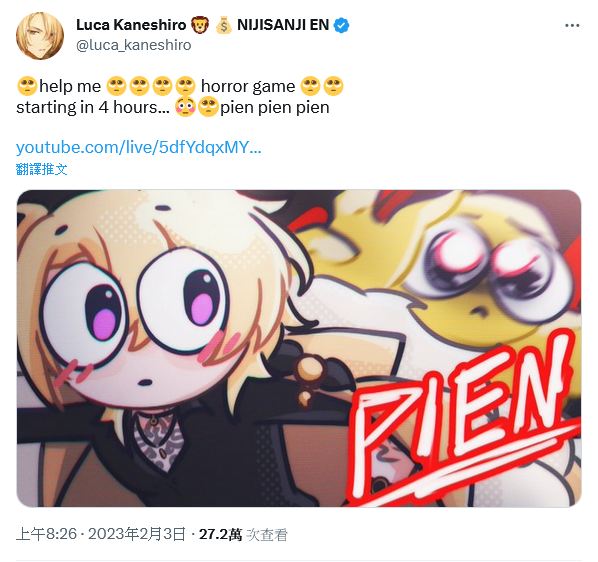Screen dimensions: 598x562
Task: Open the three-dot more options menu
Action: [572, 26]
